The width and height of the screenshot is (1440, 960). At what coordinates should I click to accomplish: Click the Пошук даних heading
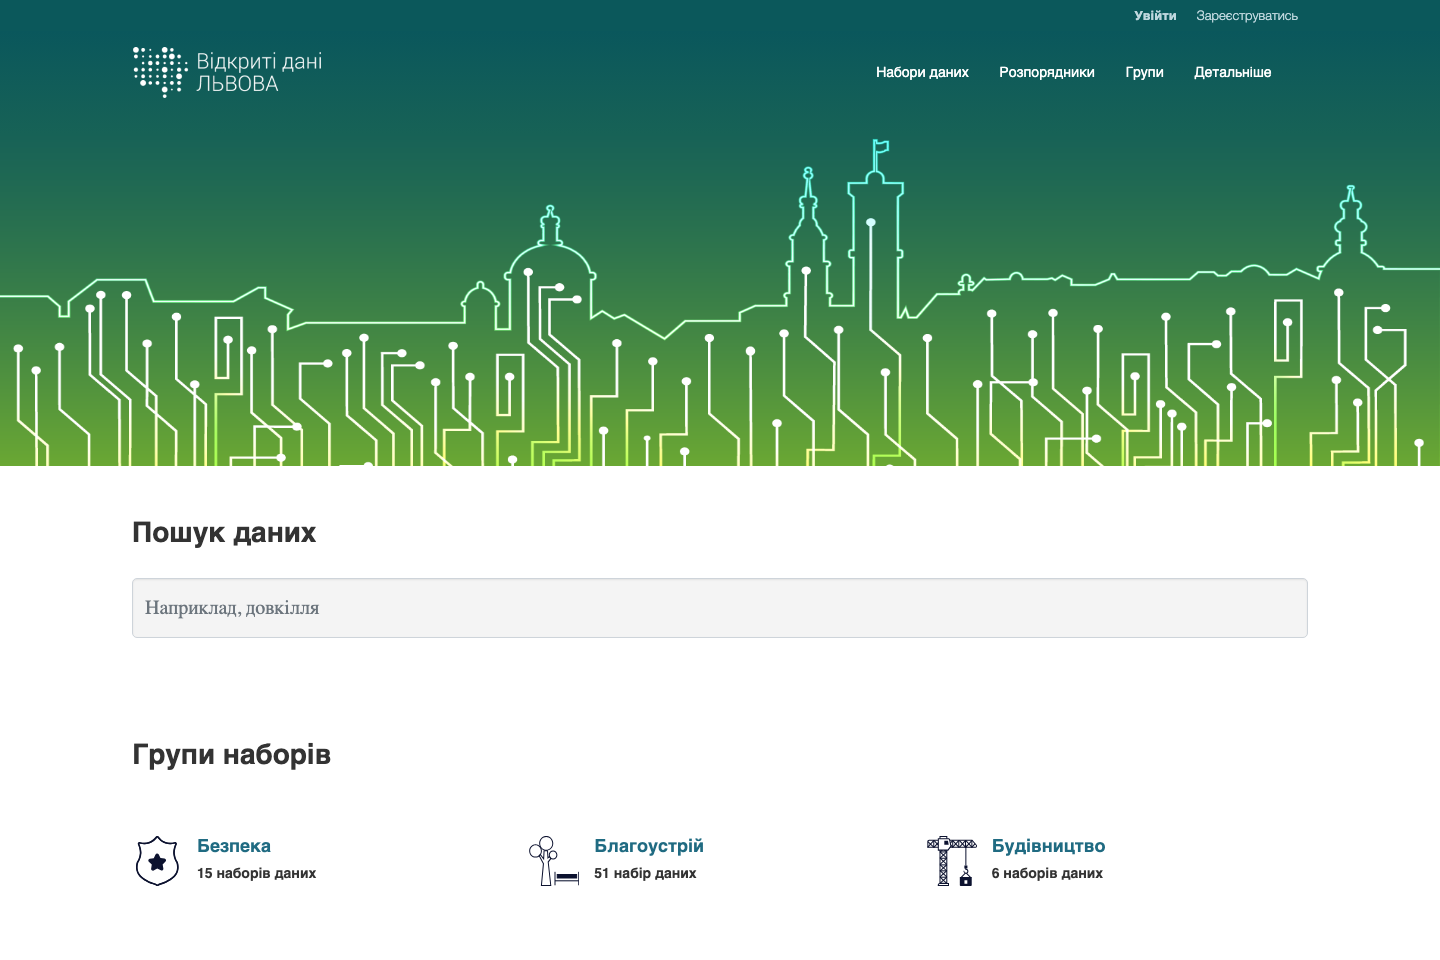224,532
